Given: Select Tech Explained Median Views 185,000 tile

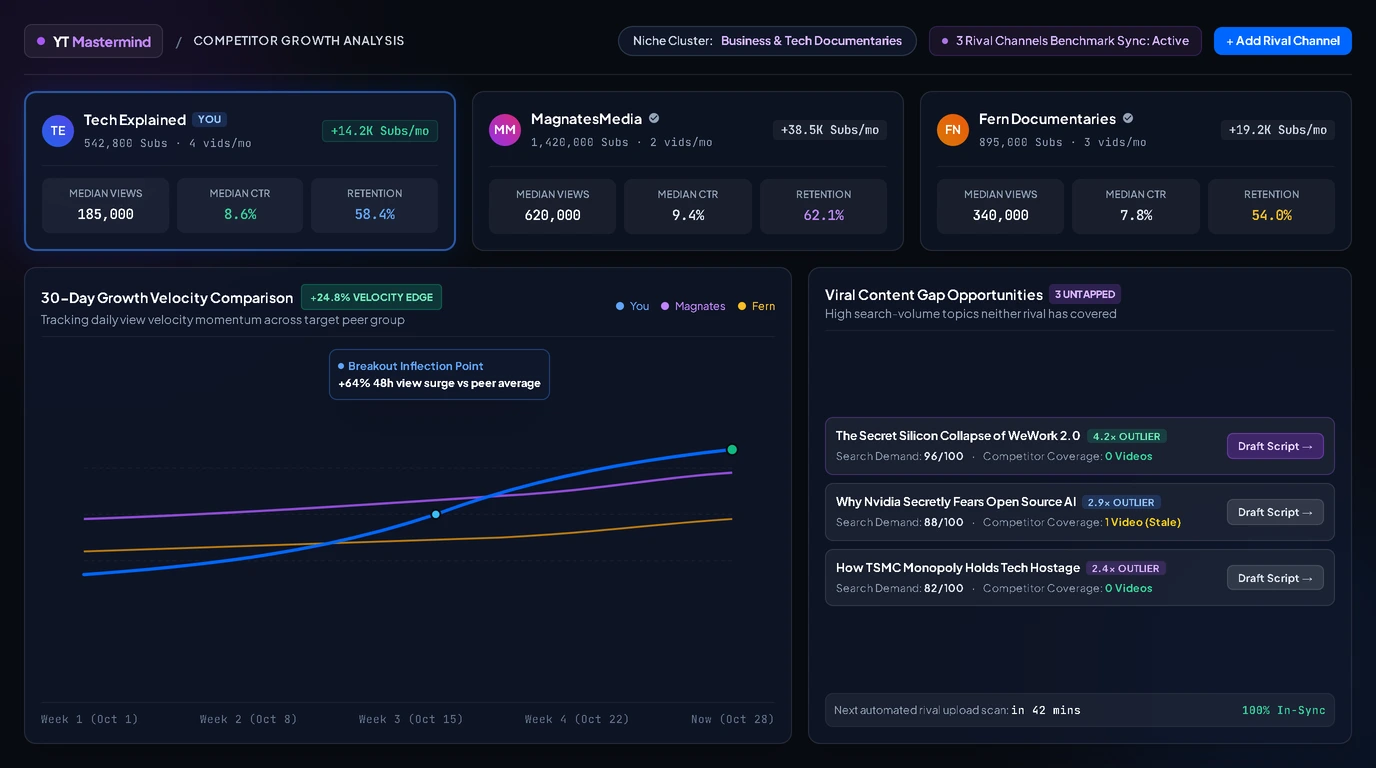Looking at the screenshot, I should 105,205.
